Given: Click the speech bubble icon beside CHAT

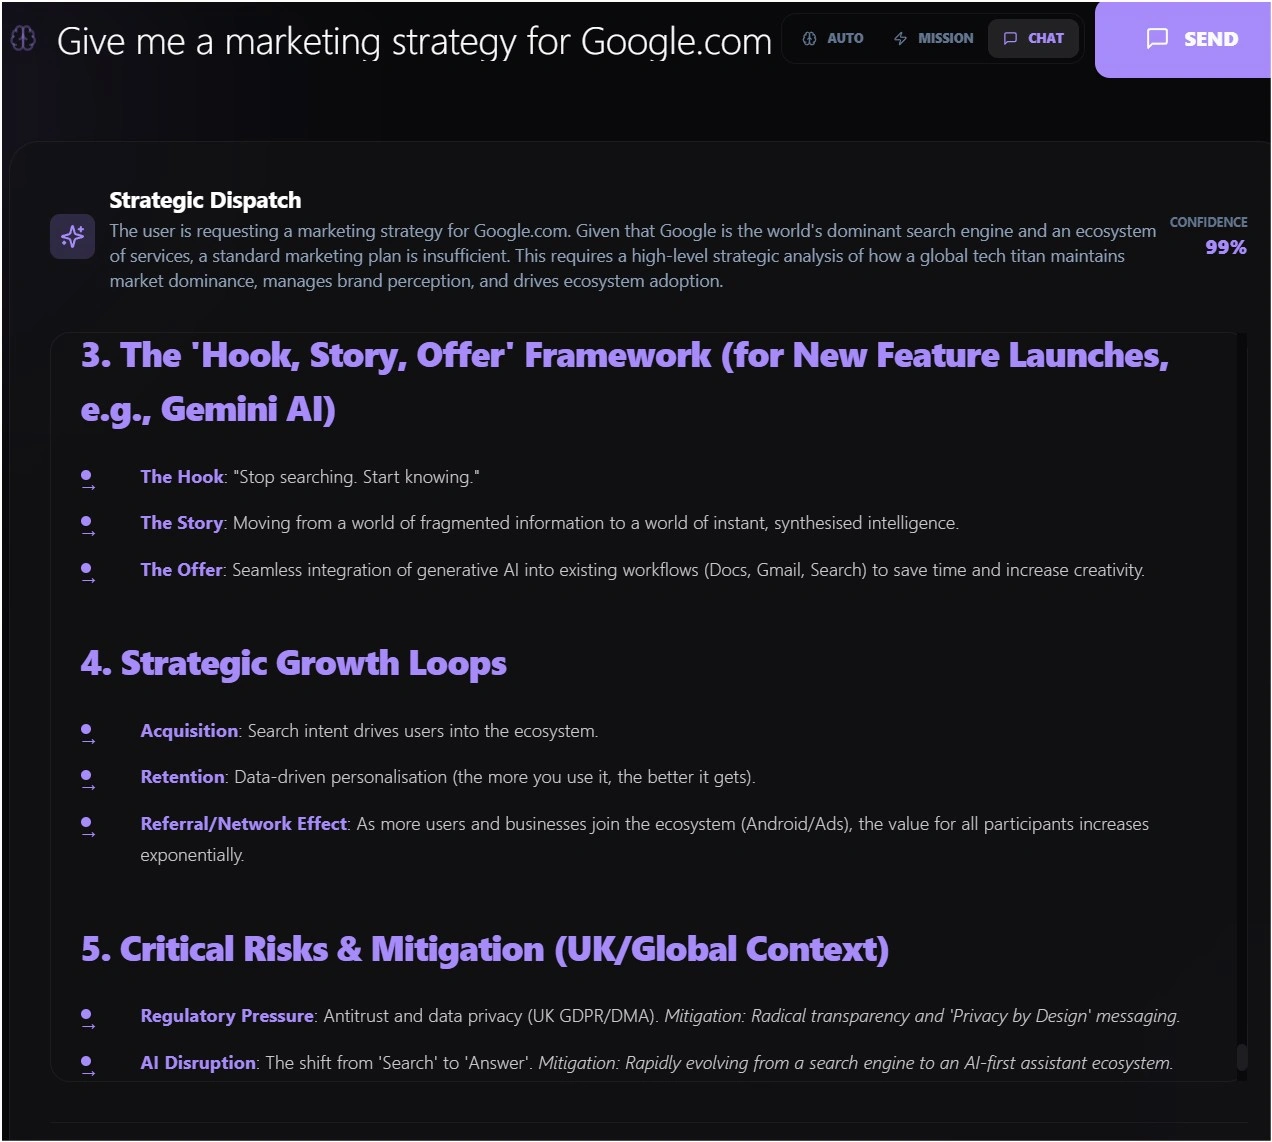Looking at the screenshot, I should (1010, 38).
